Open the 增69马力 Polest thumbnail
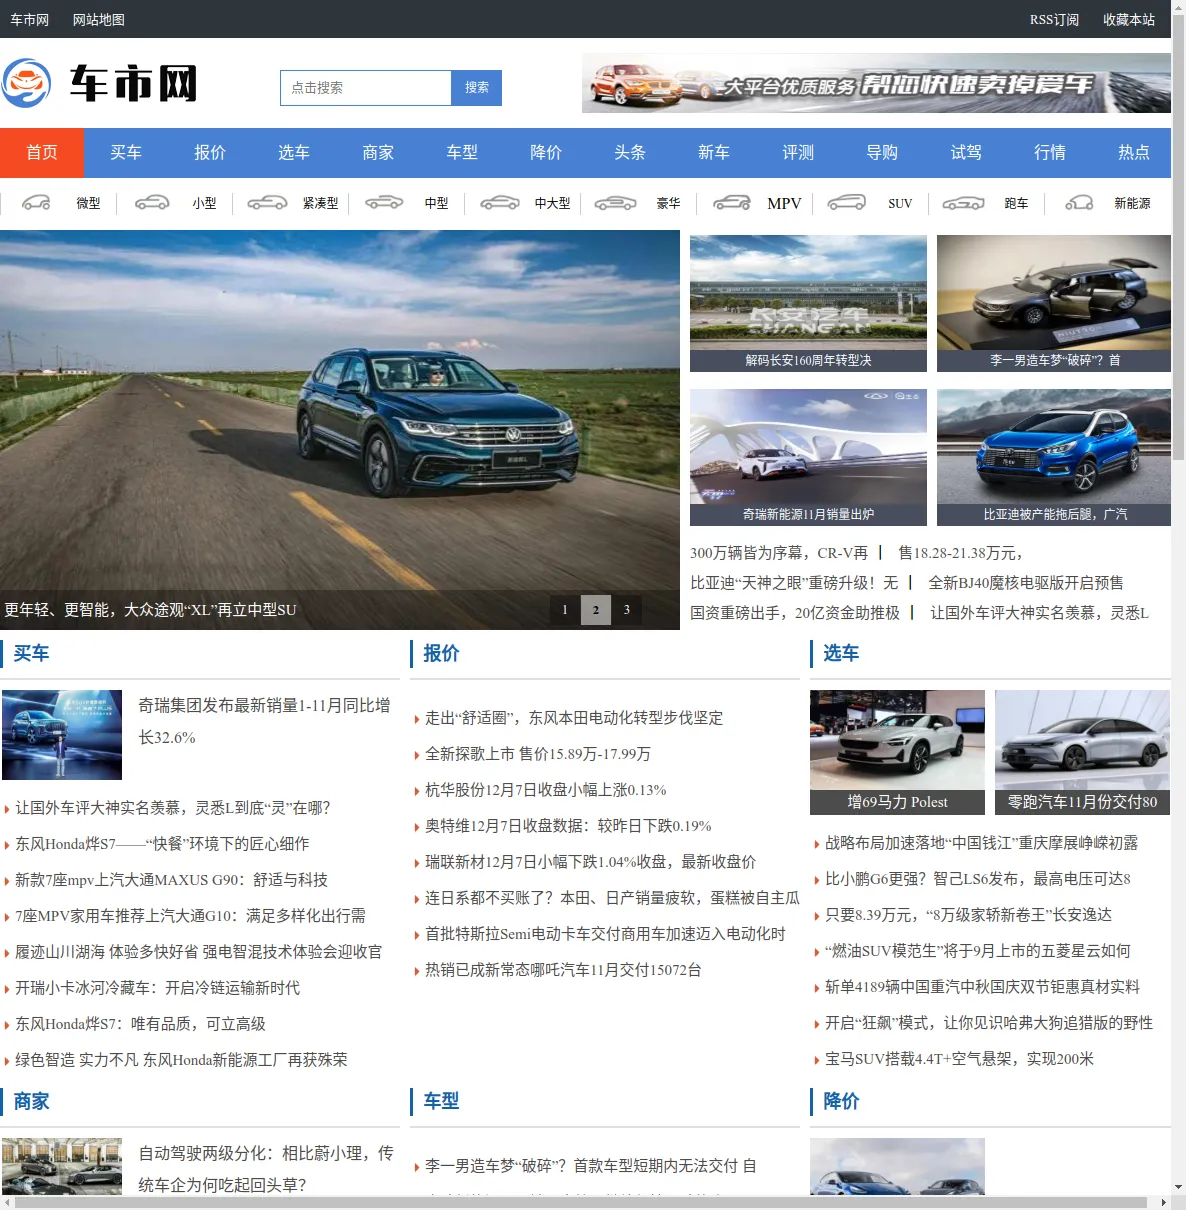The image size is (1186, 1210). (897, 752)
